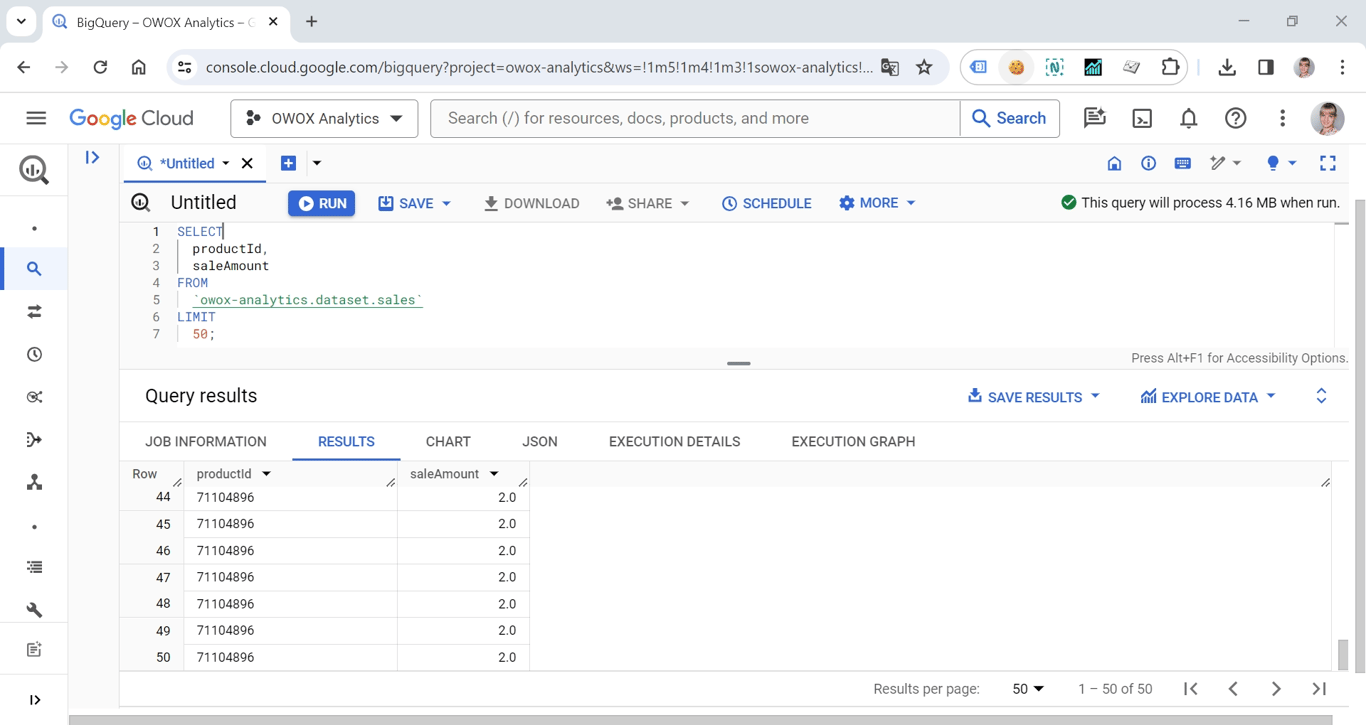The image size is (1366, 725).
Task: Open the hierarchy icon in sidebar
Action: 34,483
